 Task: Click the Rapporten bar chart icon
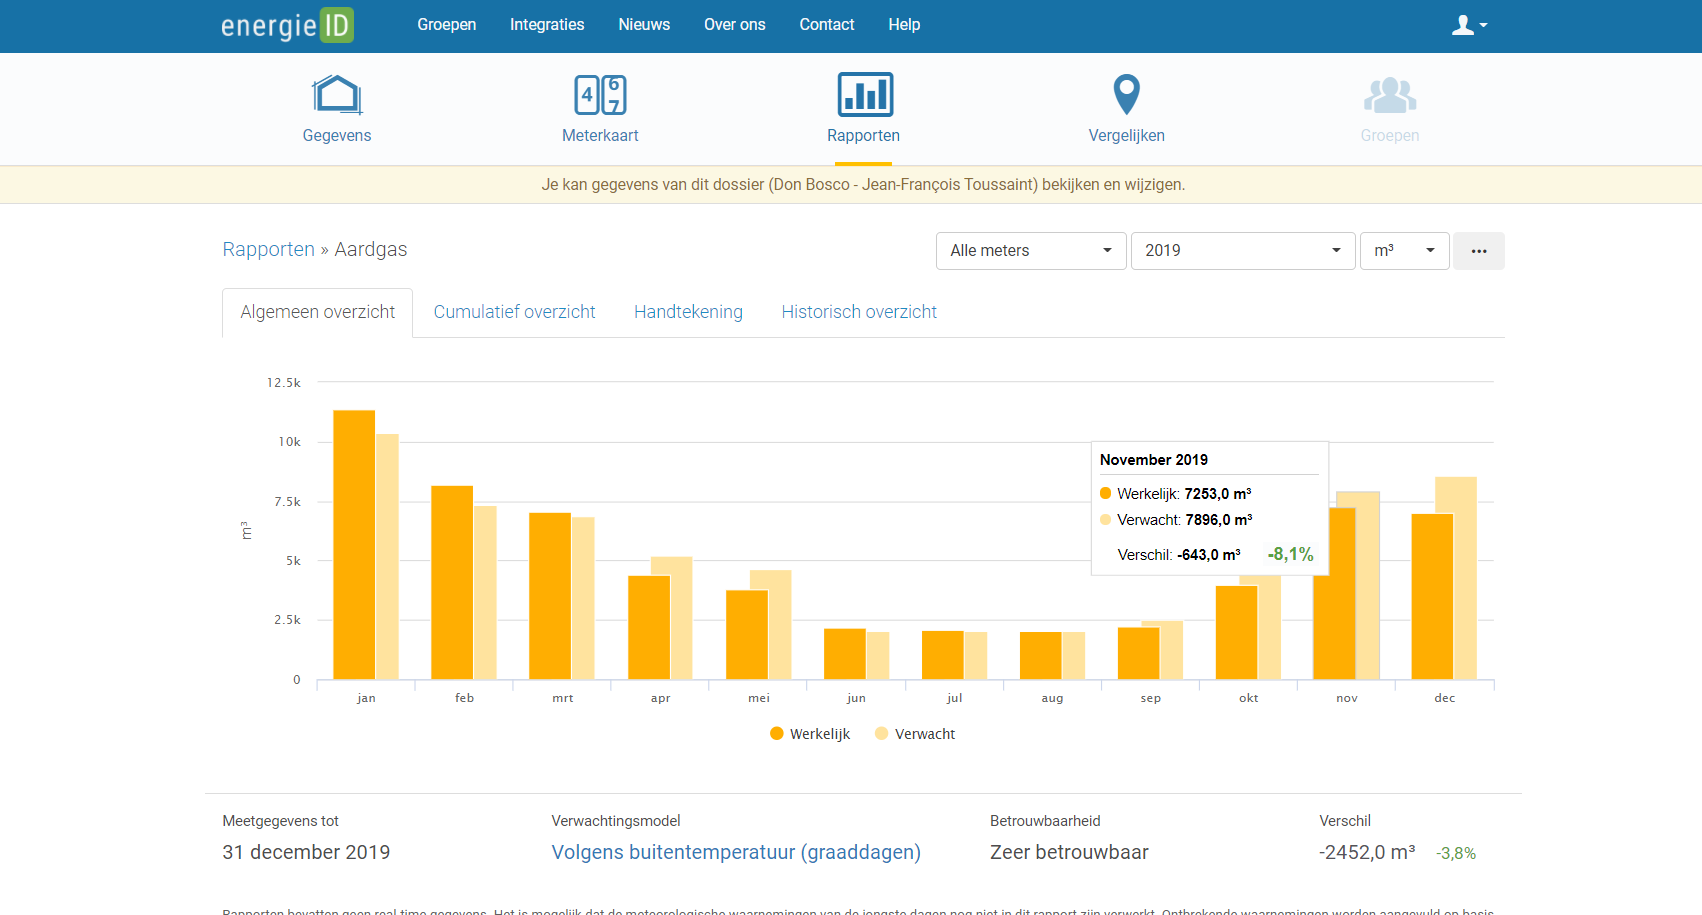864,95
